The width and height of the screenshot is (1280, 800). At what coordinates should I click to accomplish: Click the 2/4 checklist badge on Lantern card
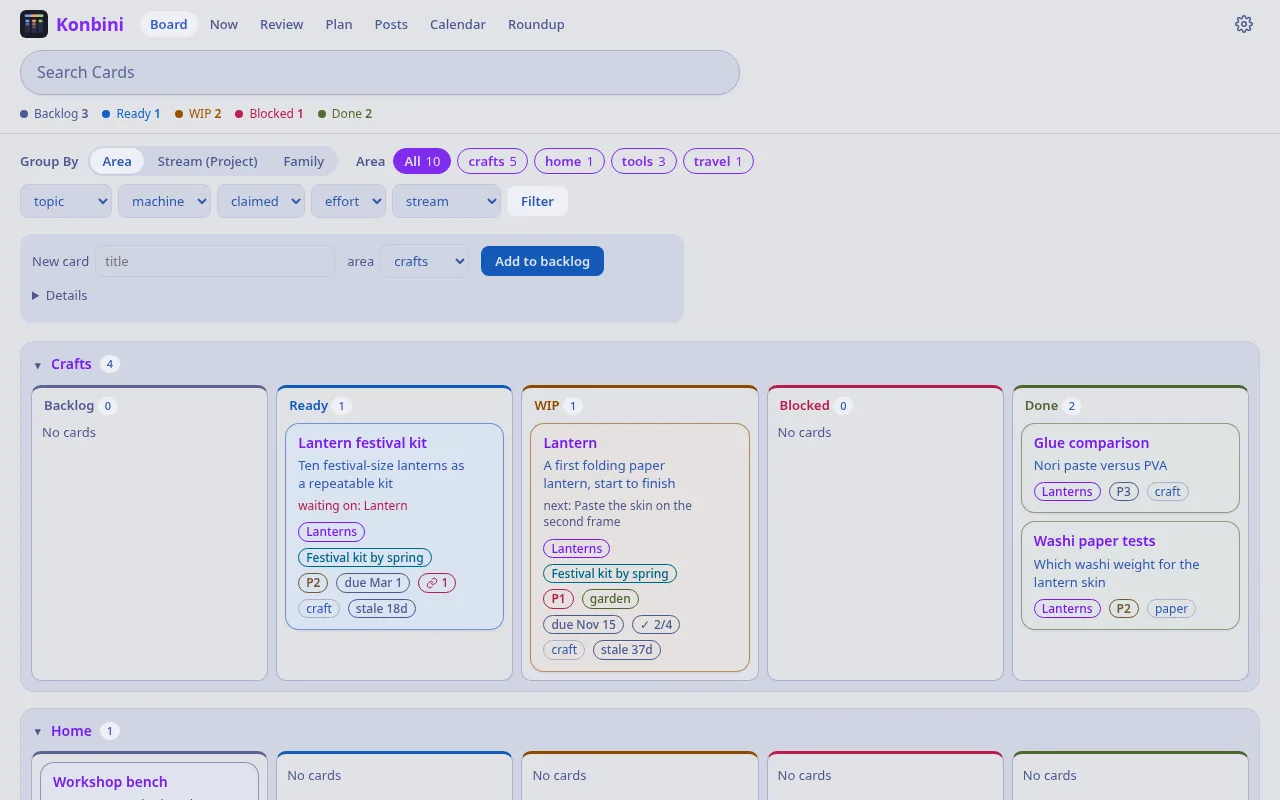click(656, 624)
